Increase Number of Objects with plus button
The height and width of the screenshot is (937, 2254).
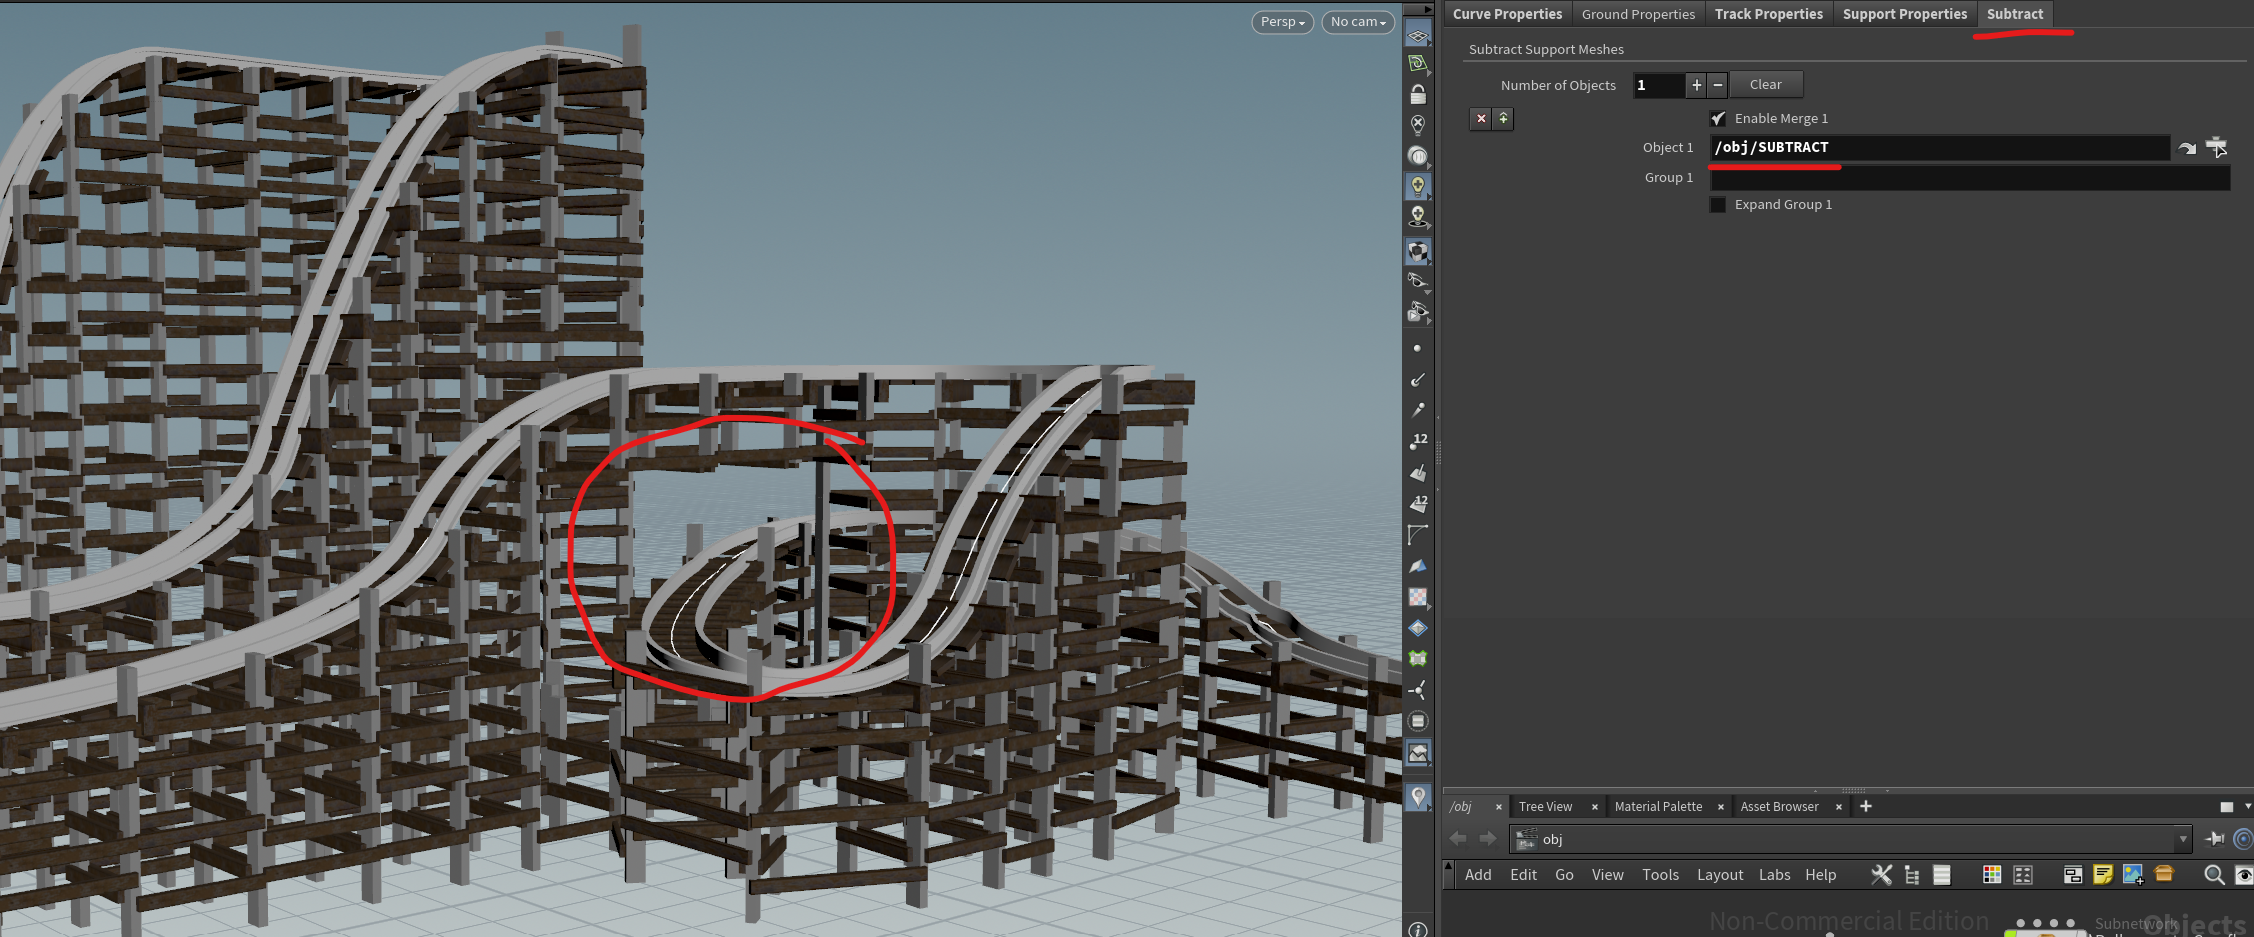tap(1696, 86)
